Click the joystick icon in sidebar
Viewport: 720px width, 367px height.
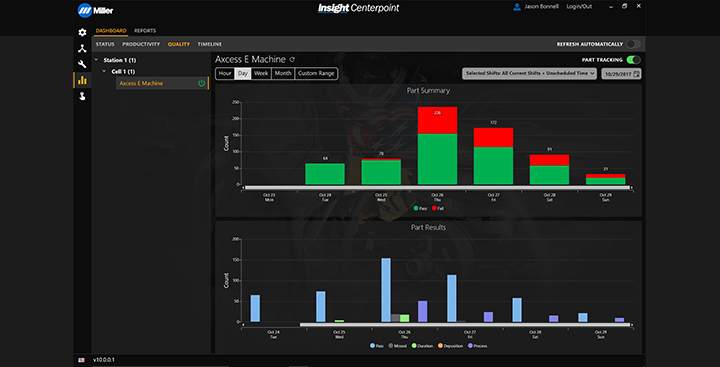82,96
